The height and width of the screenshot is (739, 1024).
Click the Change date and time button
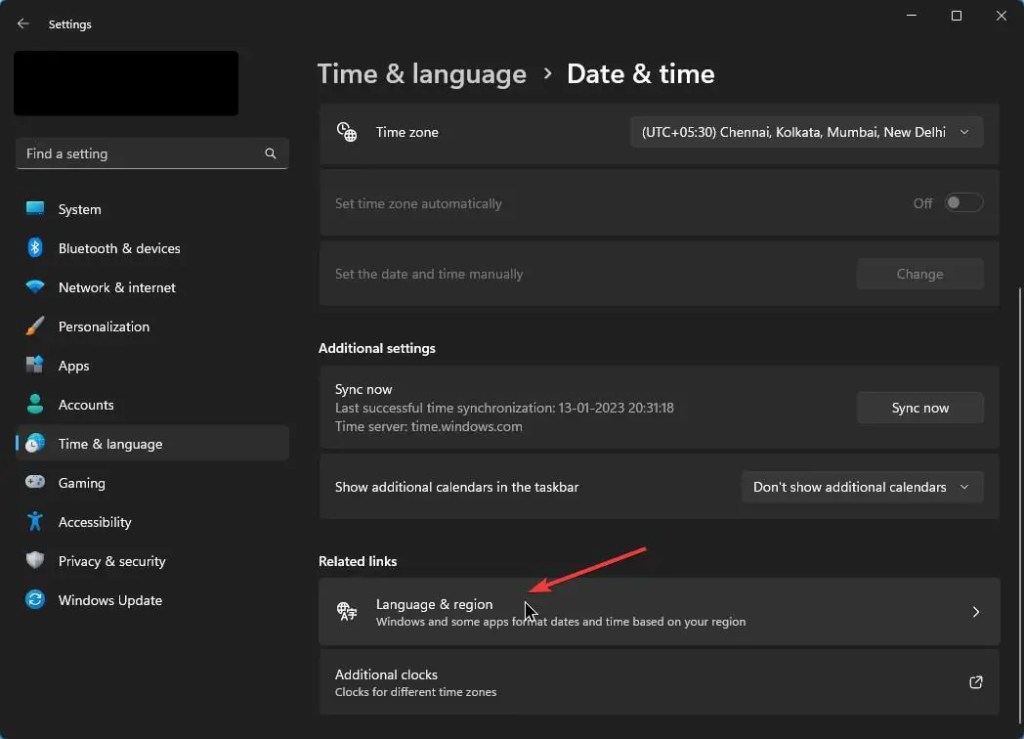[x=920, y=274]
